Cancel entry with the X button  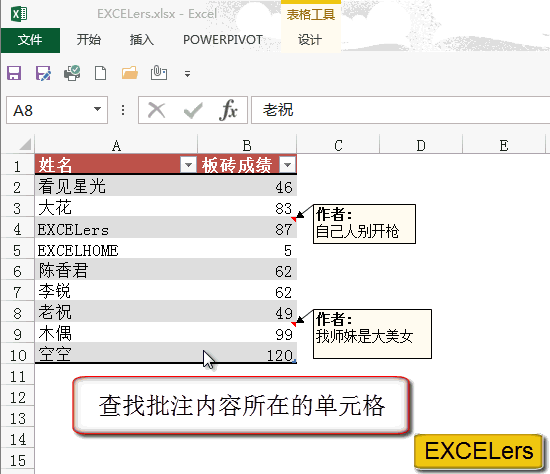156,111
